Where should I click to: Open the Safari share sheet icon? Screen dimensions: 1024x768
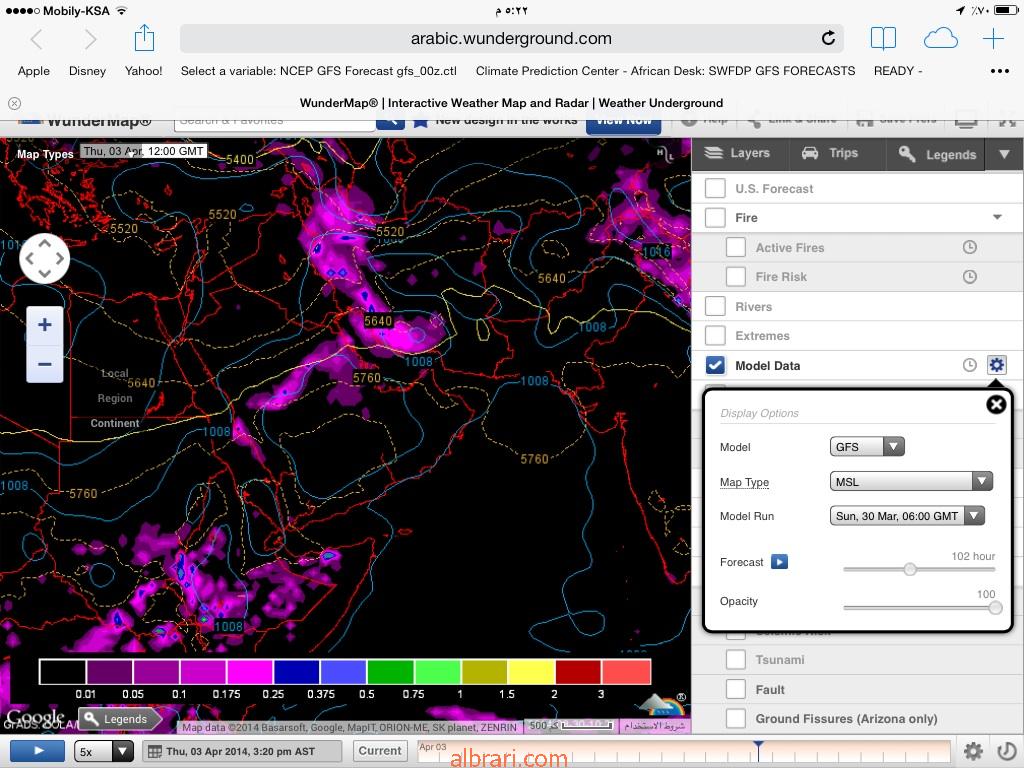point(144,38)
